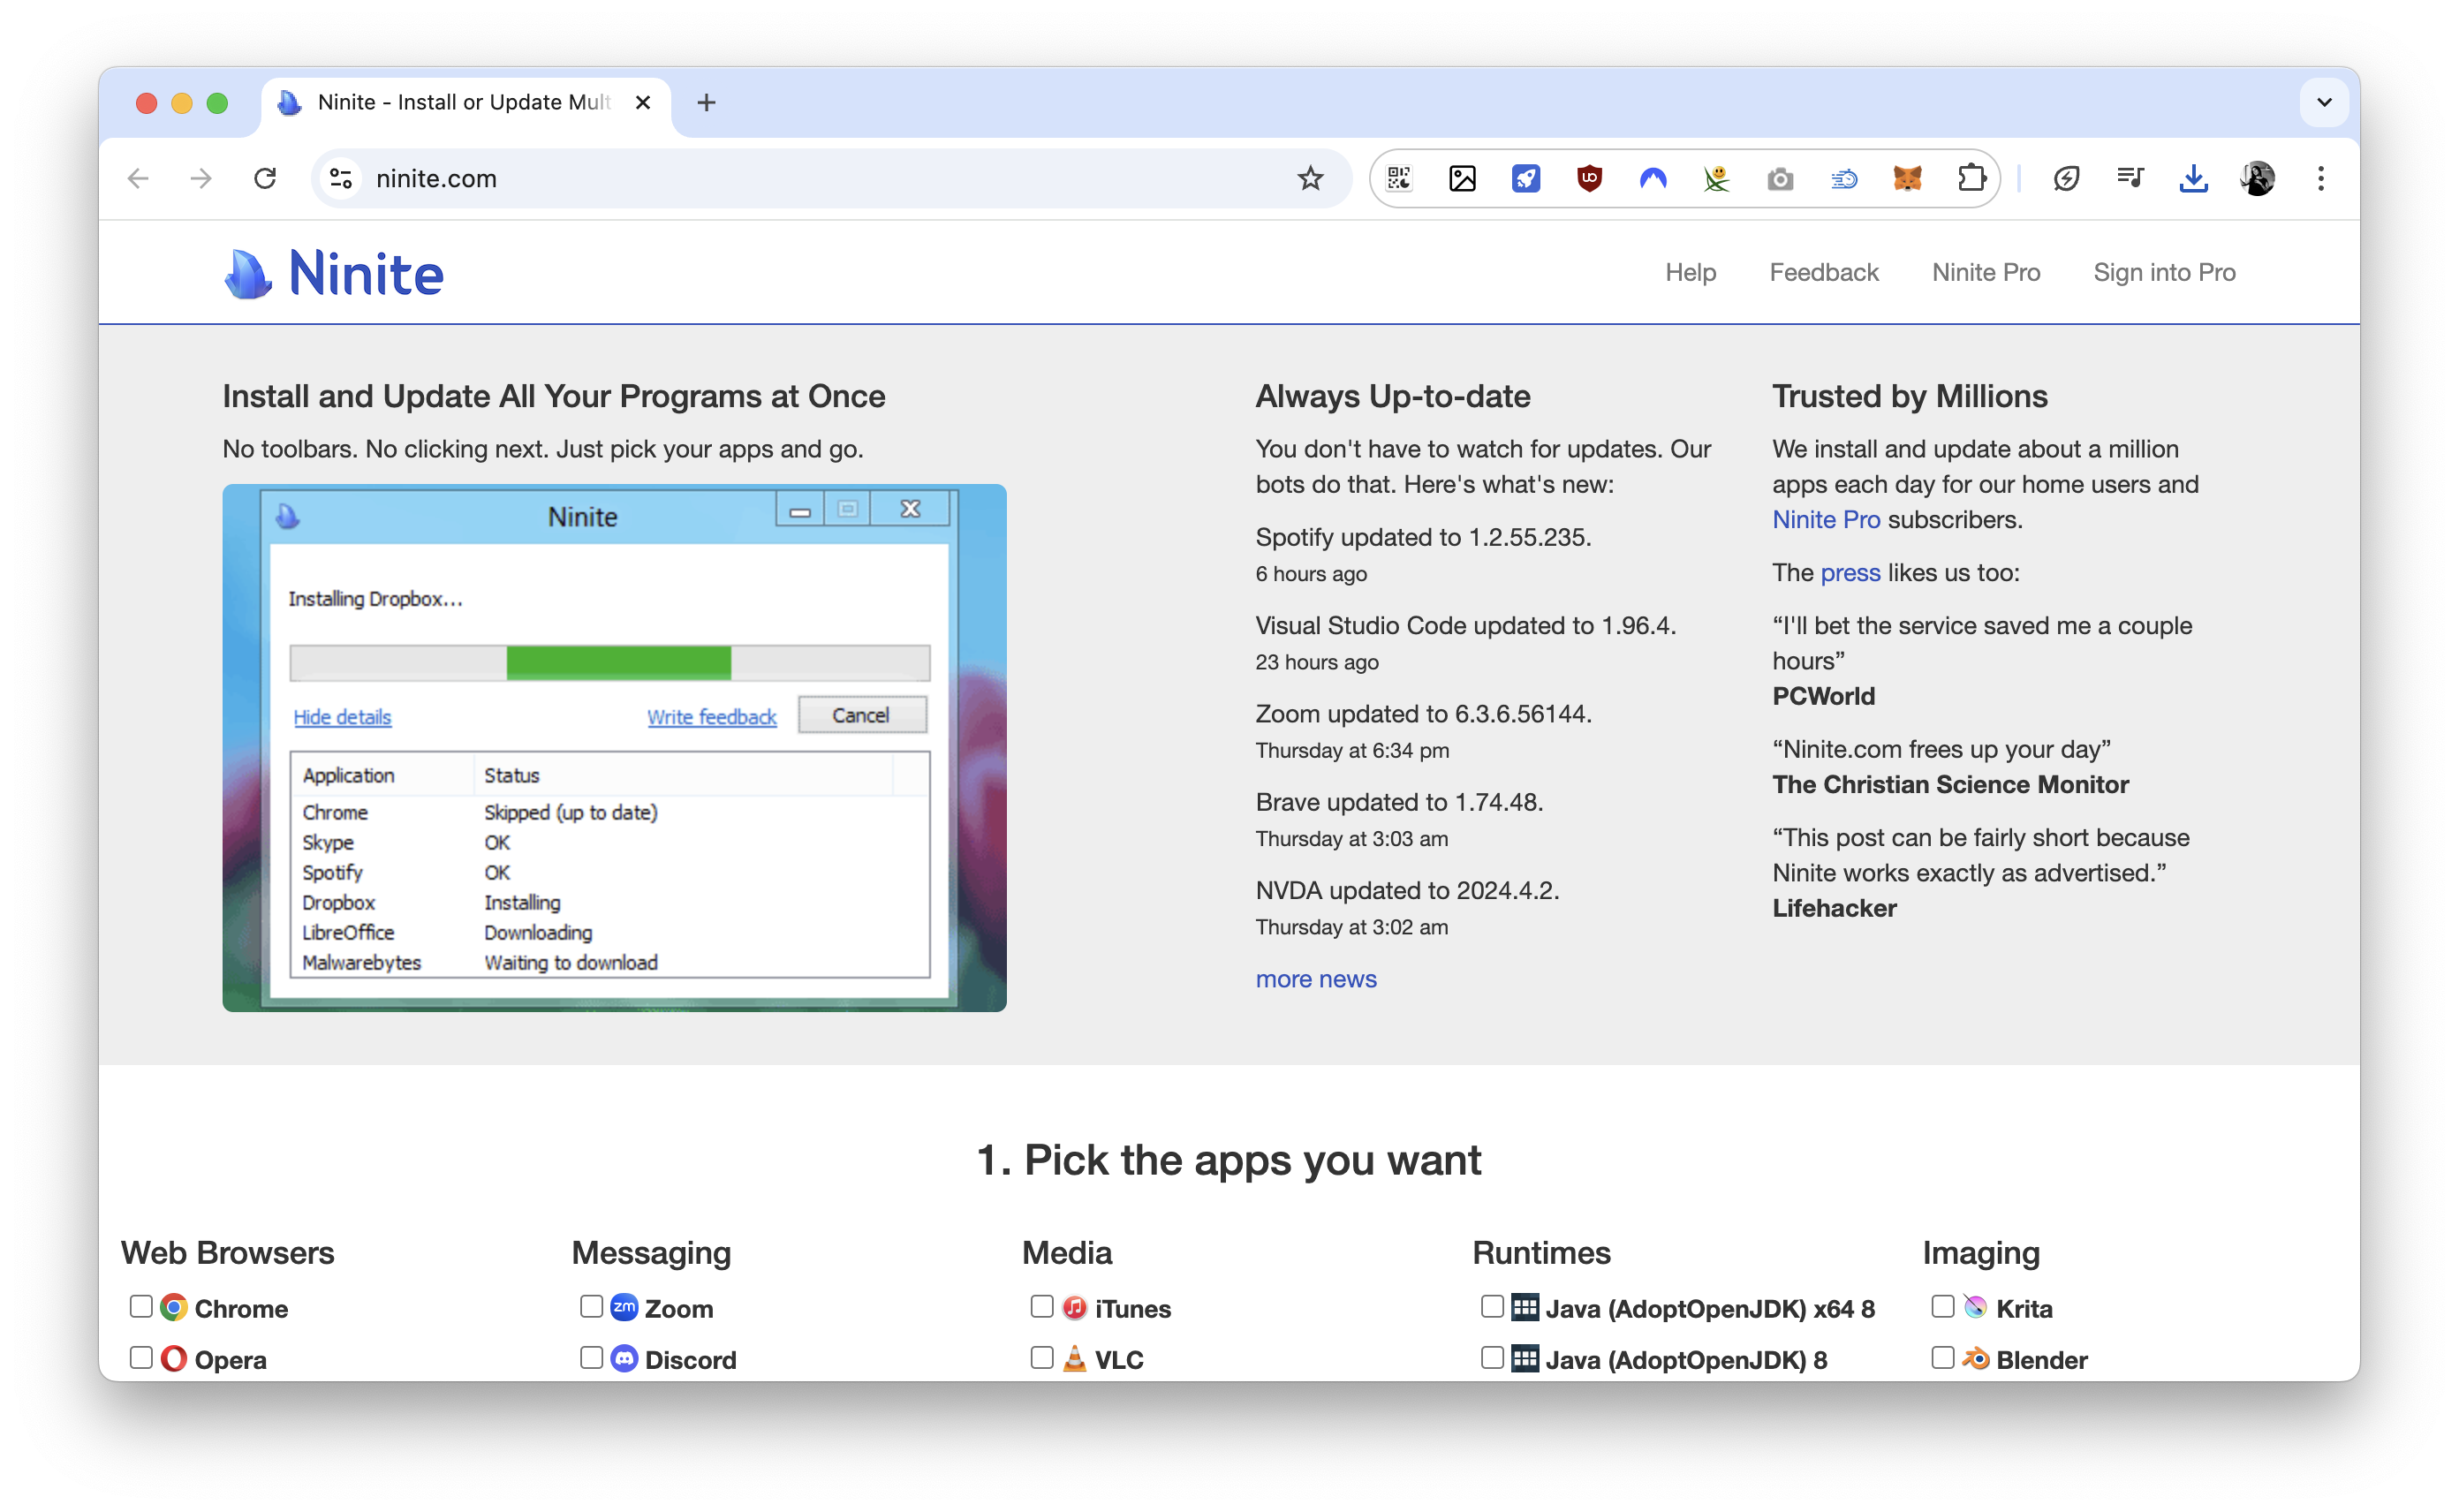Click the Java (AdoptOpenJDK) 8 checkbox
2459x1512 pixels.
[1492, 1357]
